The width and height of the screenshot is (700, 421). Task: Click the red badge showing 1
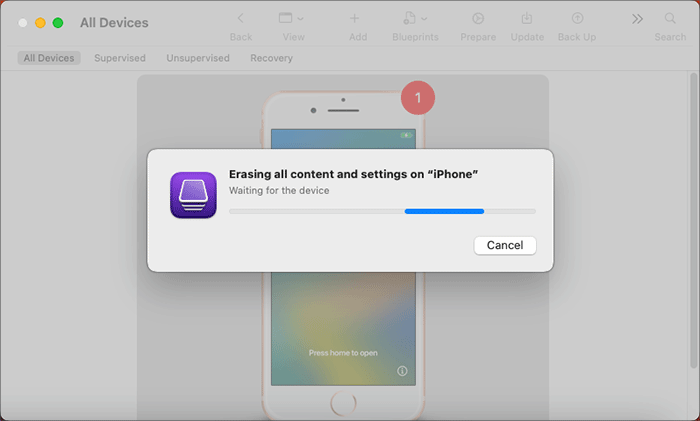tap(418, 98)
